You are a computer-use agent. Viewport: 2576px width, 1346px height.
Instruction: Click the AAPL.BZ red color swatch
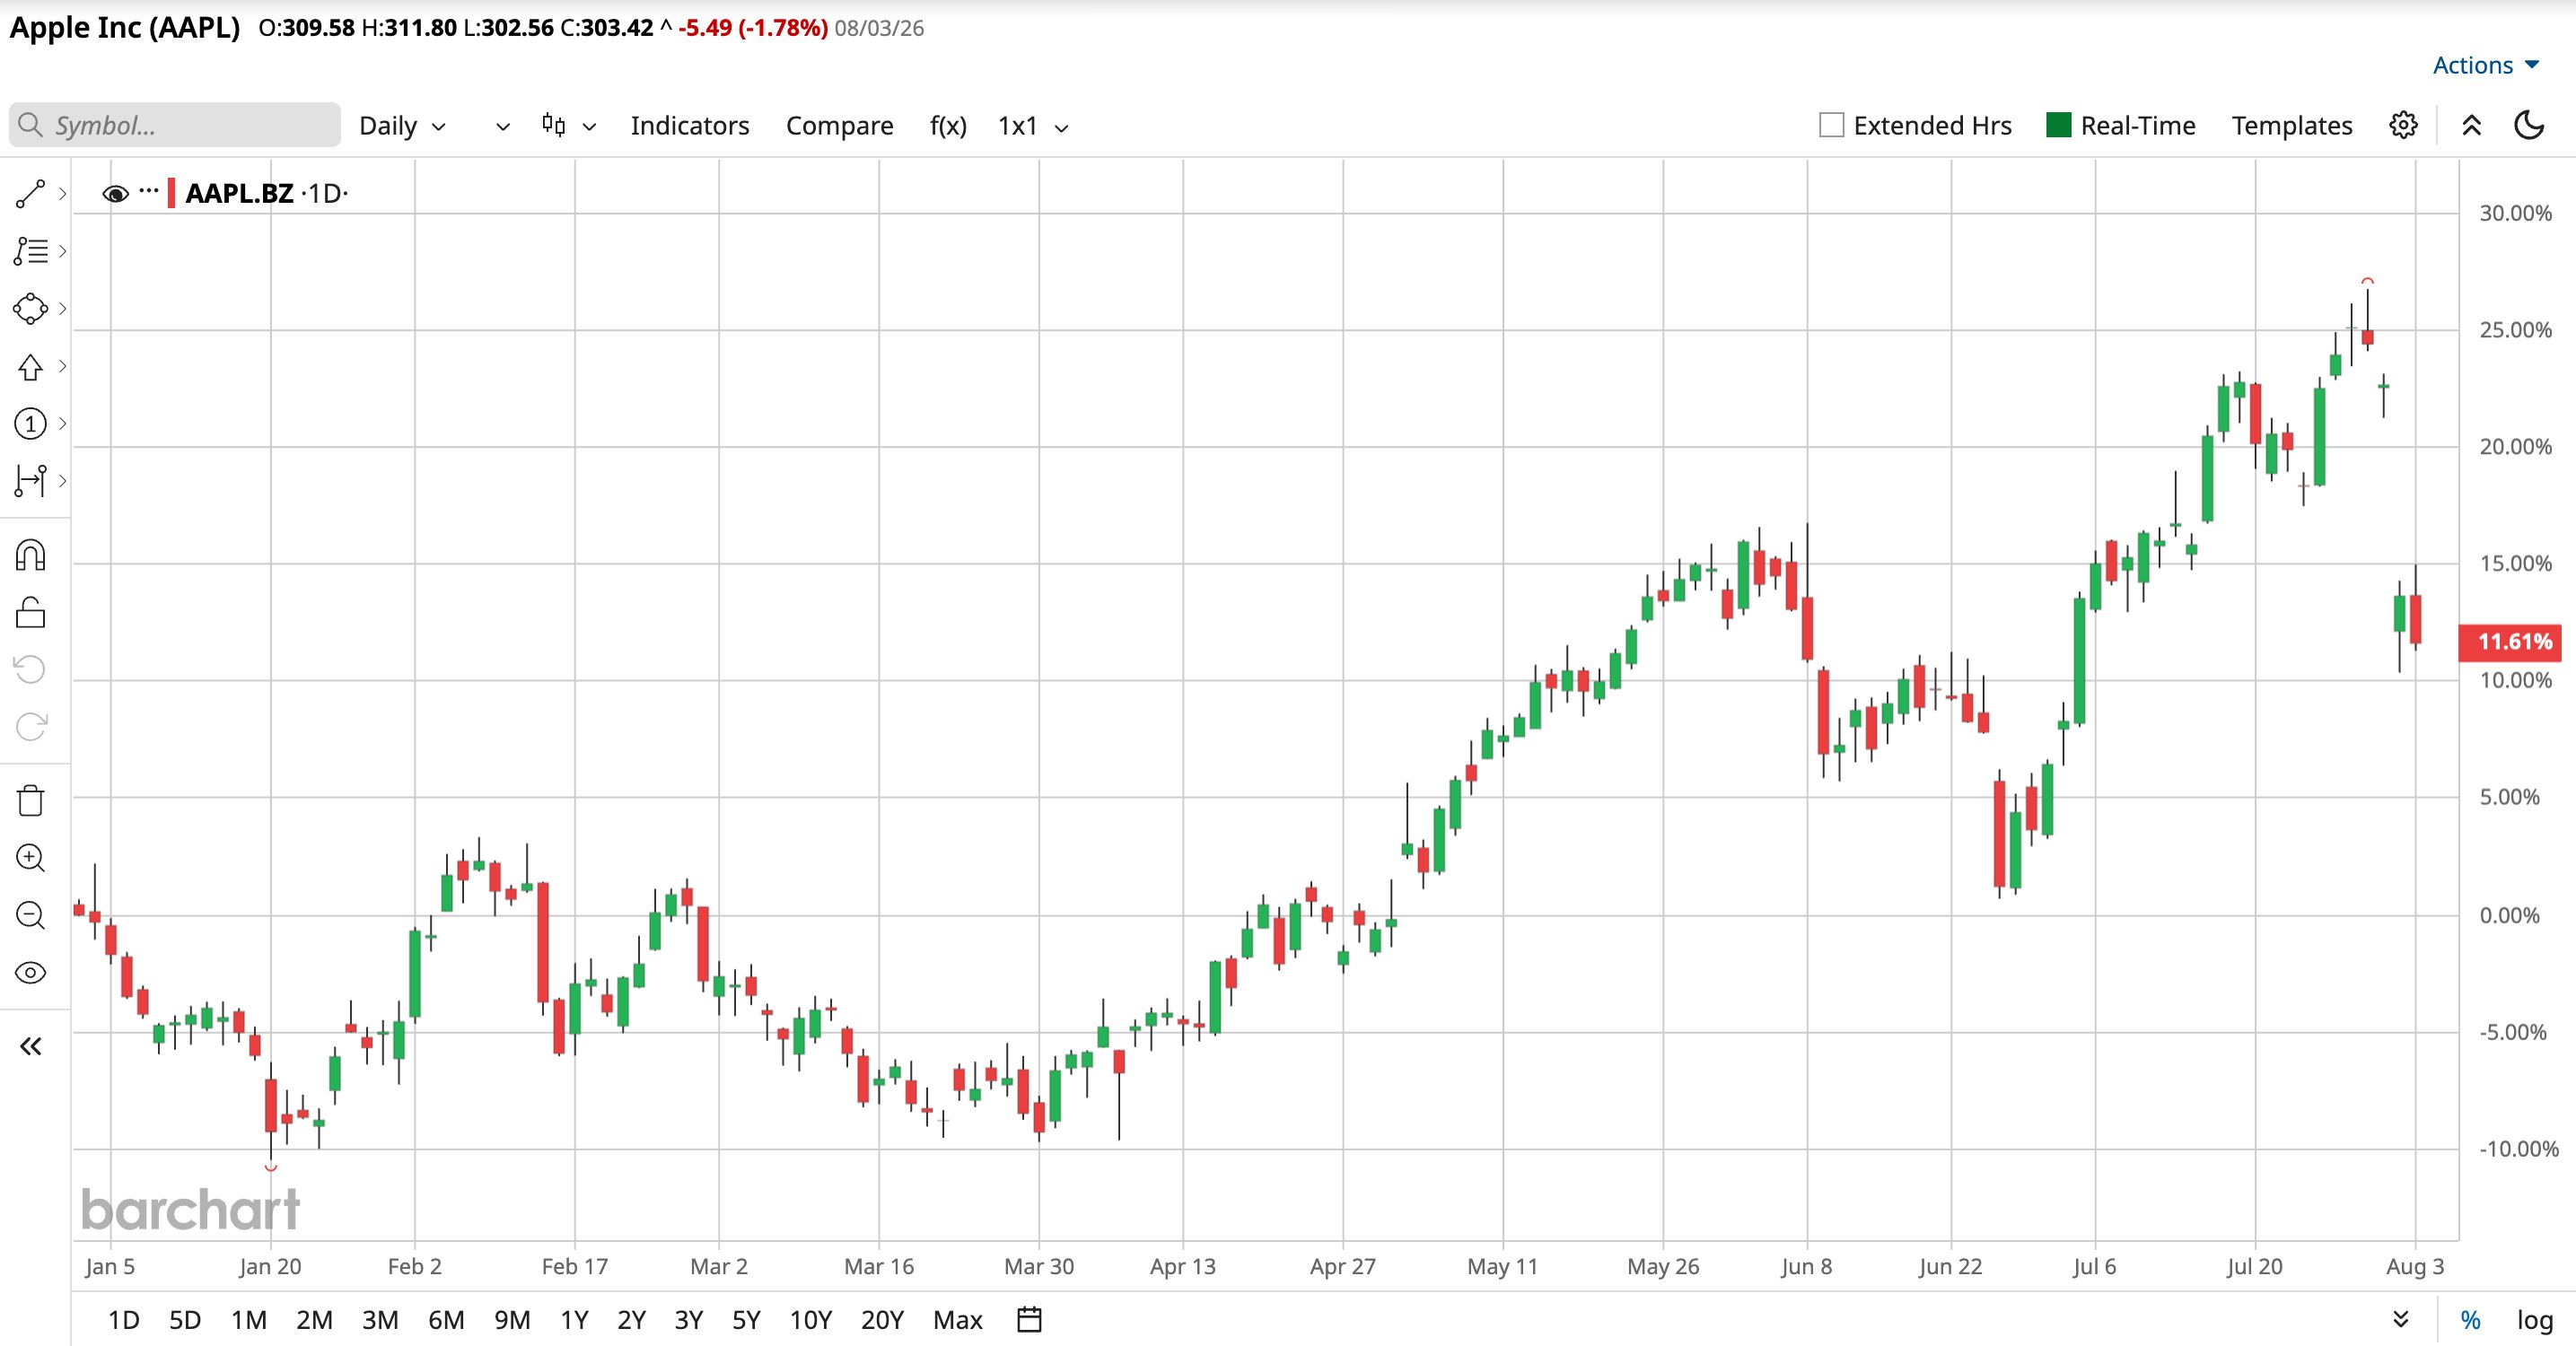coord(172,193)
